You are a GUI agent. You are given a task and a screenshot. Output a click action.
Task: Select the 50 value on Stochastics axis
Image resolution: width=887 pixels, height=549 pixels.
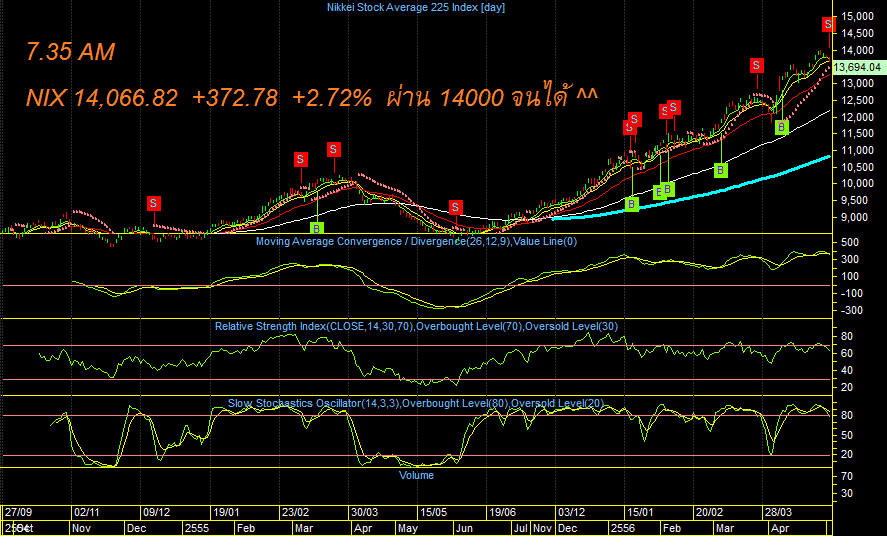tap(847, 435)
